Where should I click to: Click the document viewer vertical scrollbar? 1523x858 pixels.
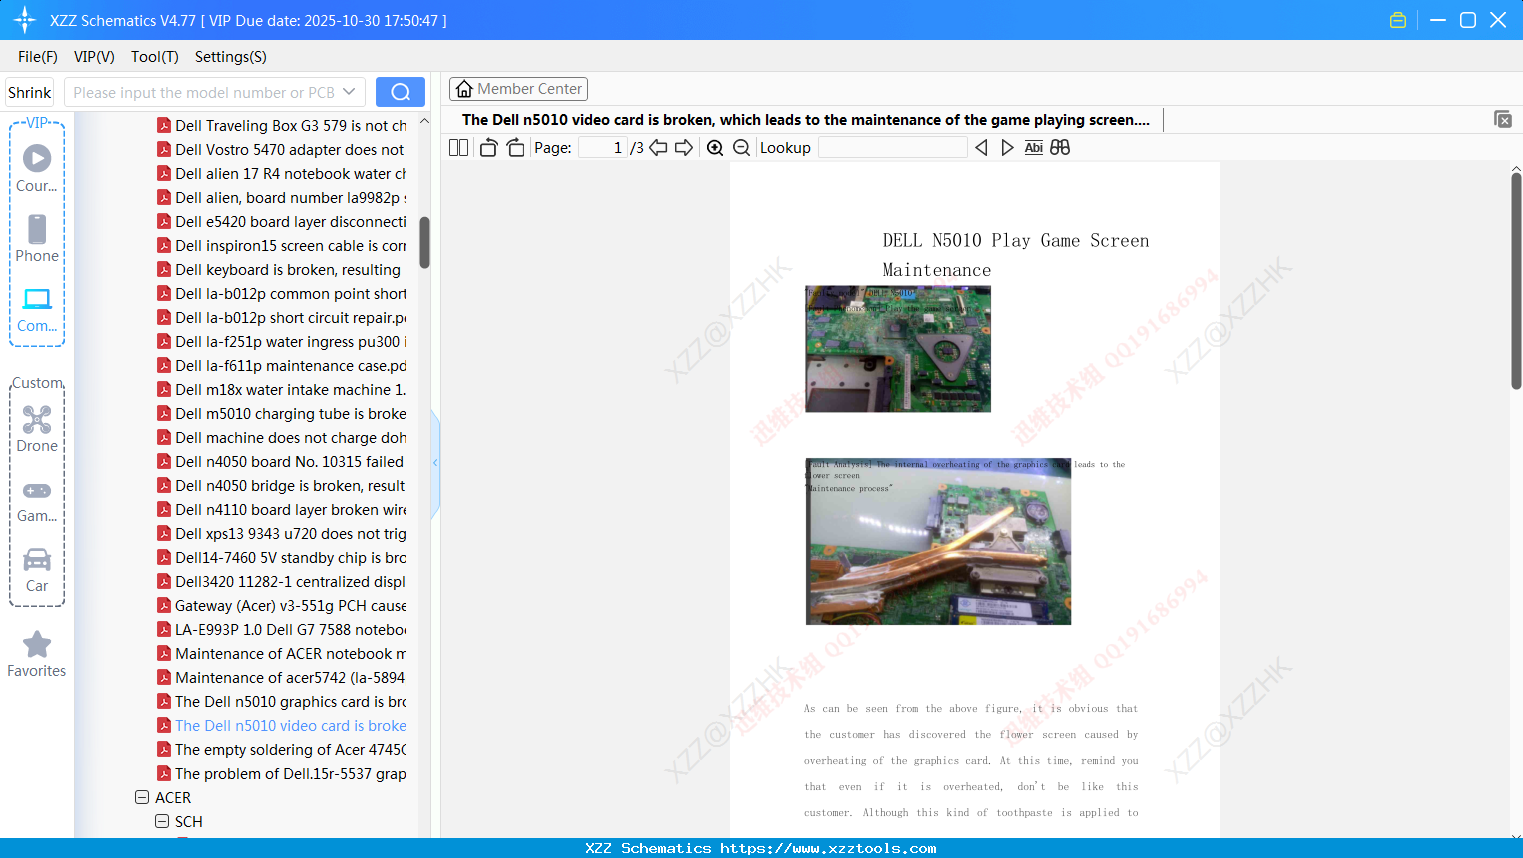coord(1516,280)
